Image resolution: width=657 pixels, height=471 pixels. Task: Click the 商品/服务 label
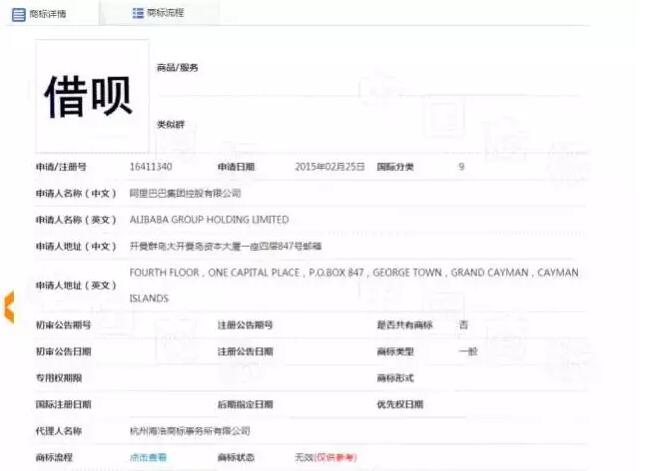pyautogui.click(x=177, y=67)
